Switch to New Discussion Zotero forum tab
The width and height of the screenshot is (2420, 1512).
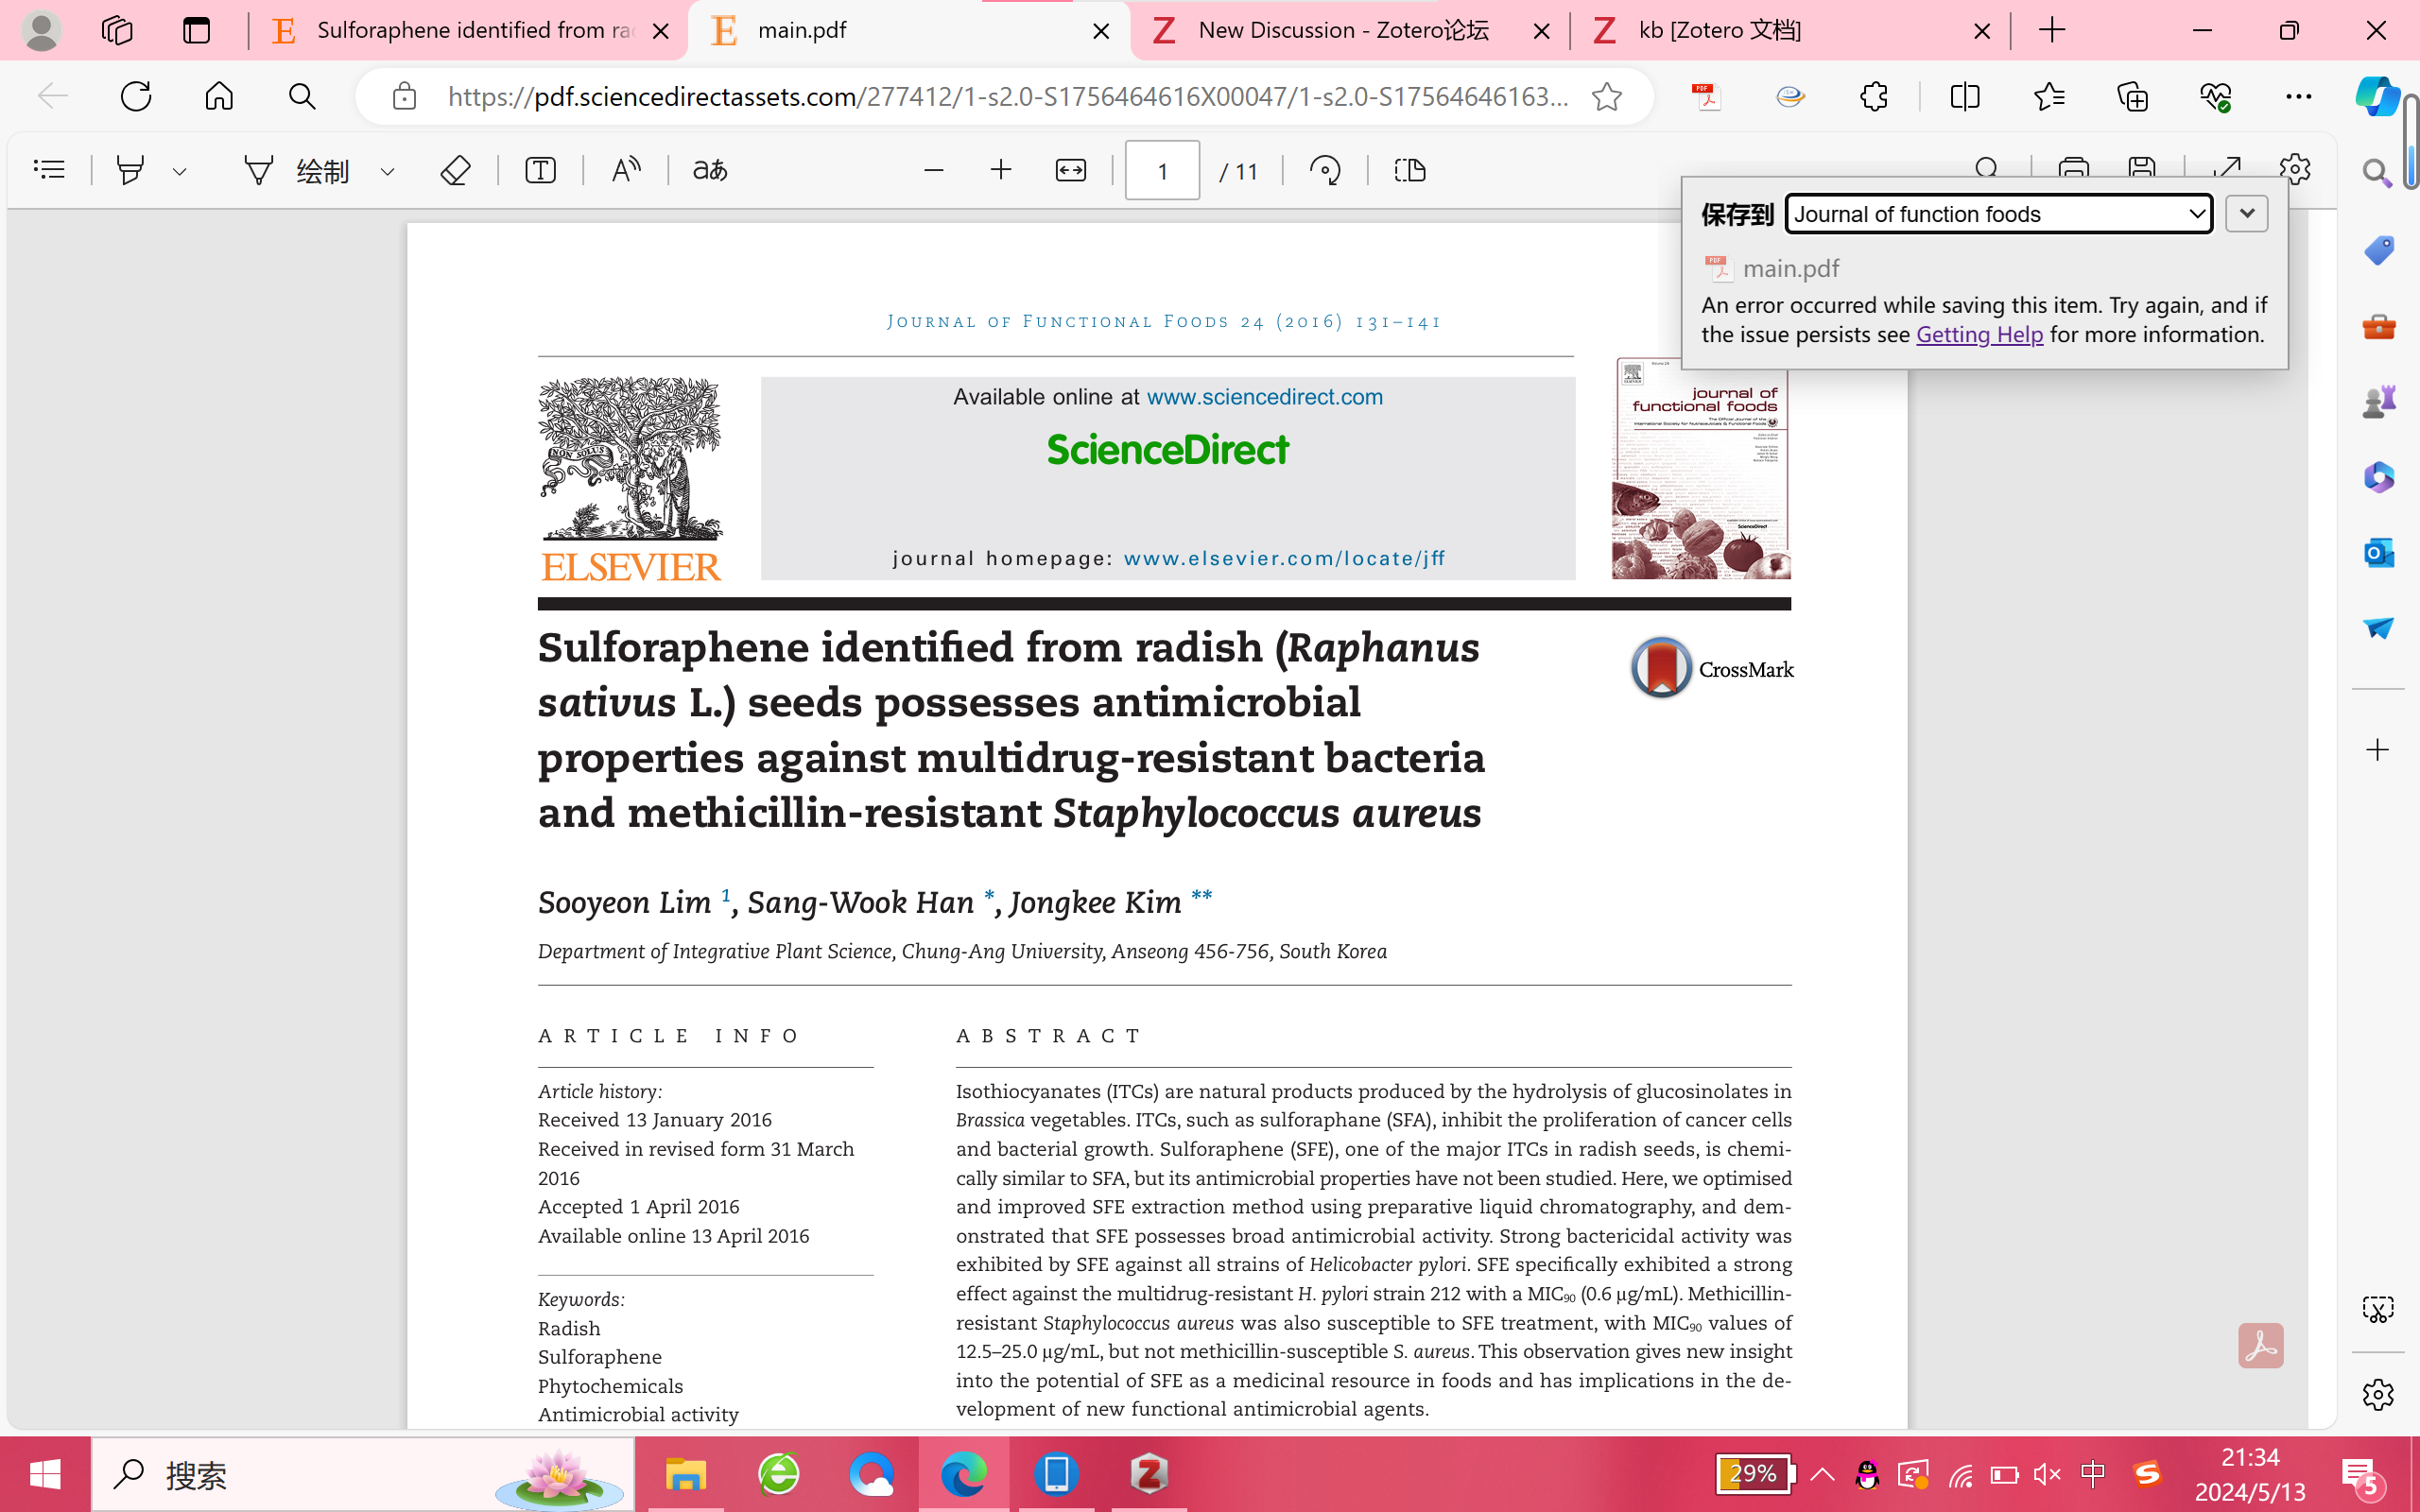(x=1343, y=30)
